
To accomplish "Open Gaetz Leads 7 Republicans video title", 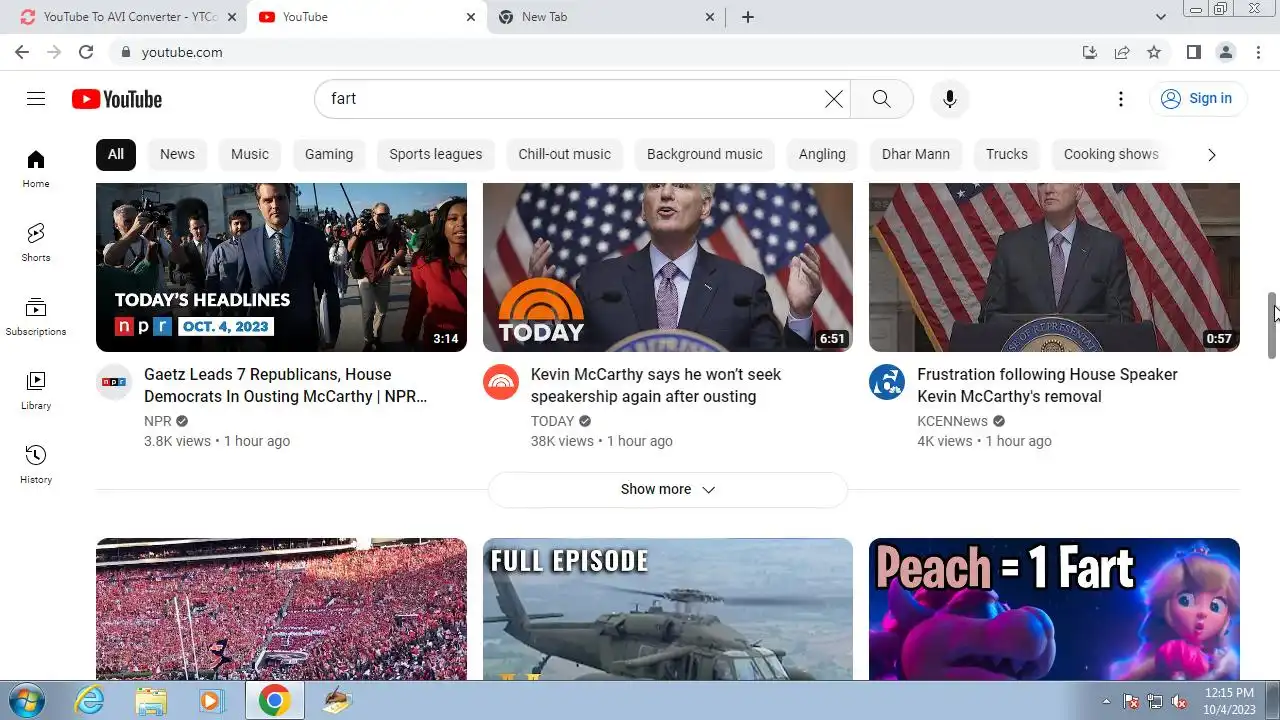I will (286, 385).
